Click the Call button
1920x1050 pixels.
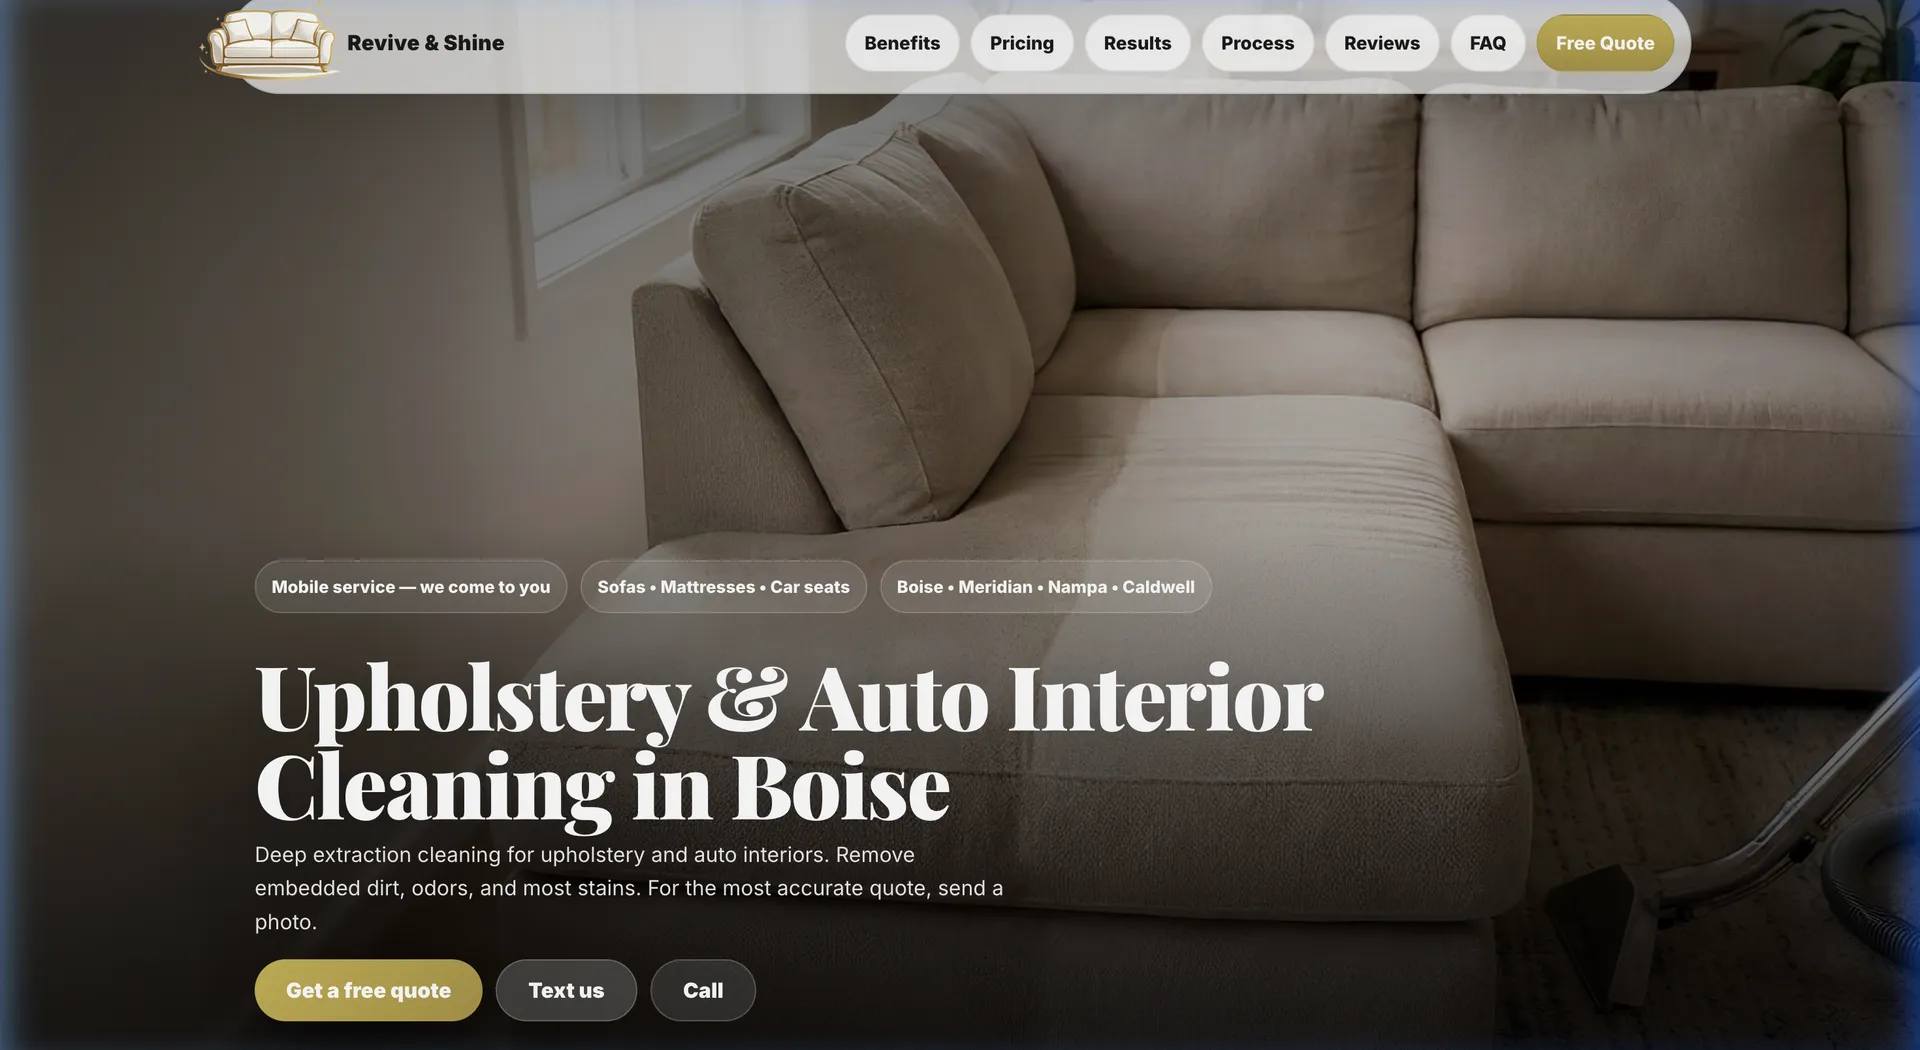tap(703, 990)
